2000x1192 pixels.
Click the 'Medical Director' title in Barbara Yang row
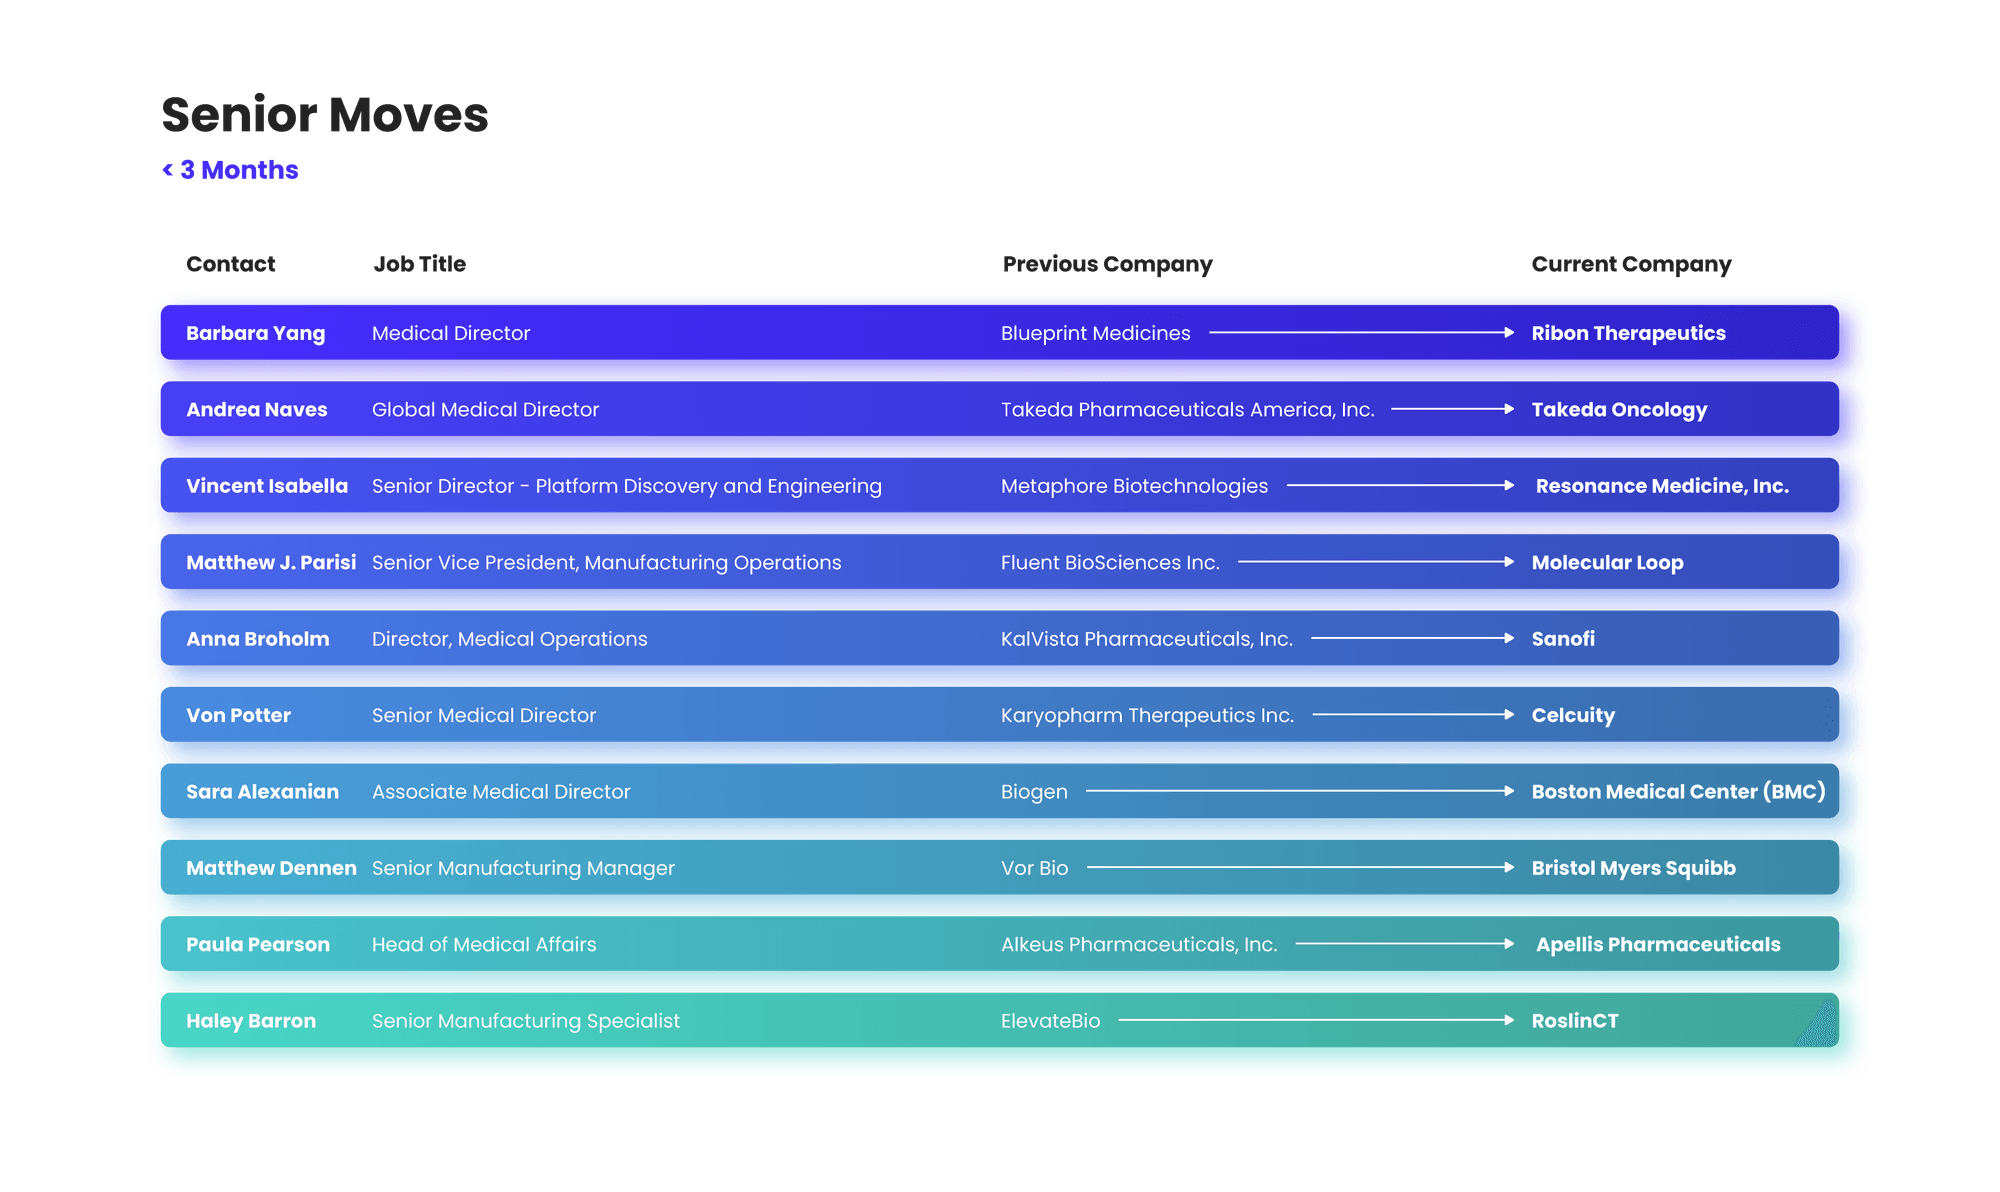tap(451, 333)
